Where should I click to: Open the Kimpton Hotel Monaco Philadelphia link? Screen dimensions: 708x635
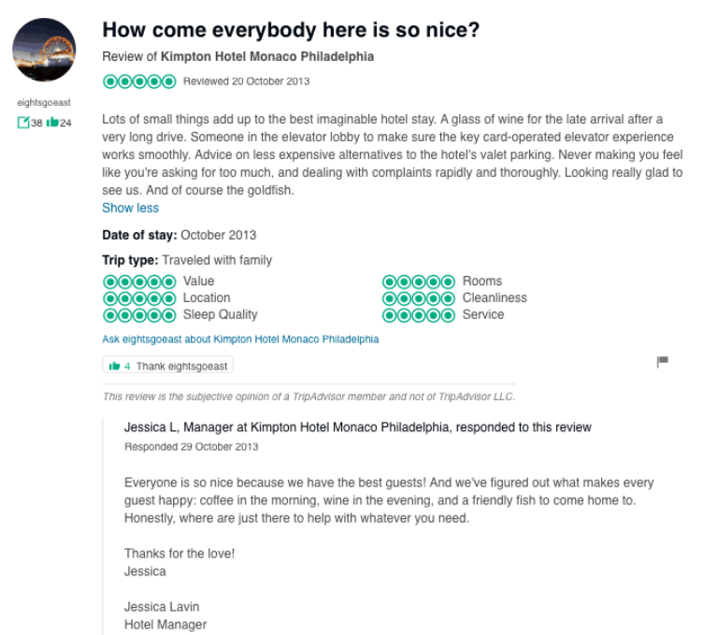pos(267,57)
